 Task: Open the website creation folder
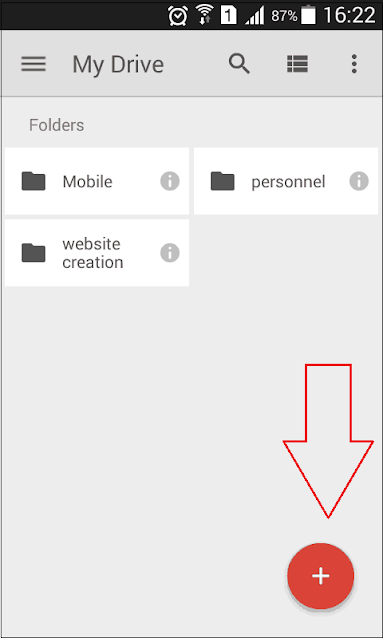coord(97,253)
